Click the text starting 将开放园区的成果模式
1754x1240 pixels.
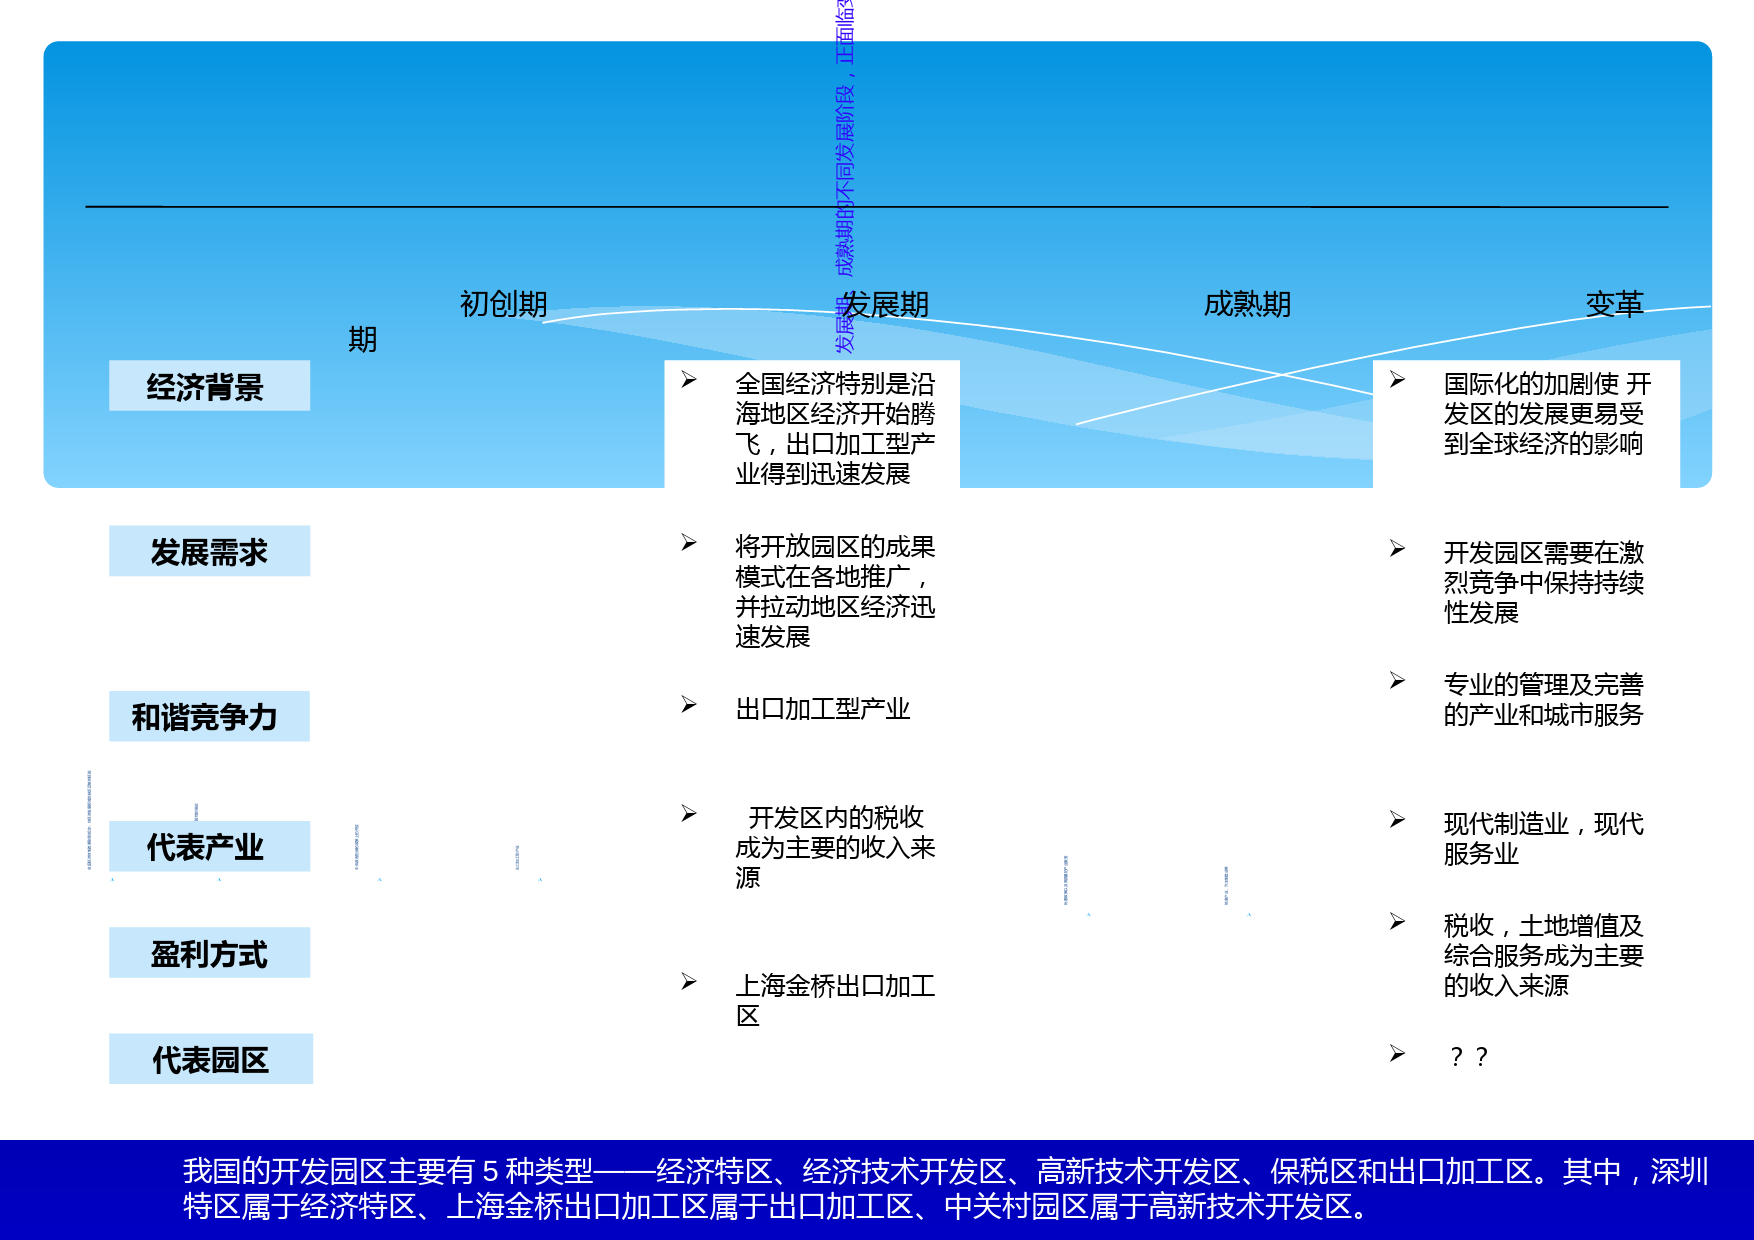(835, 592)
